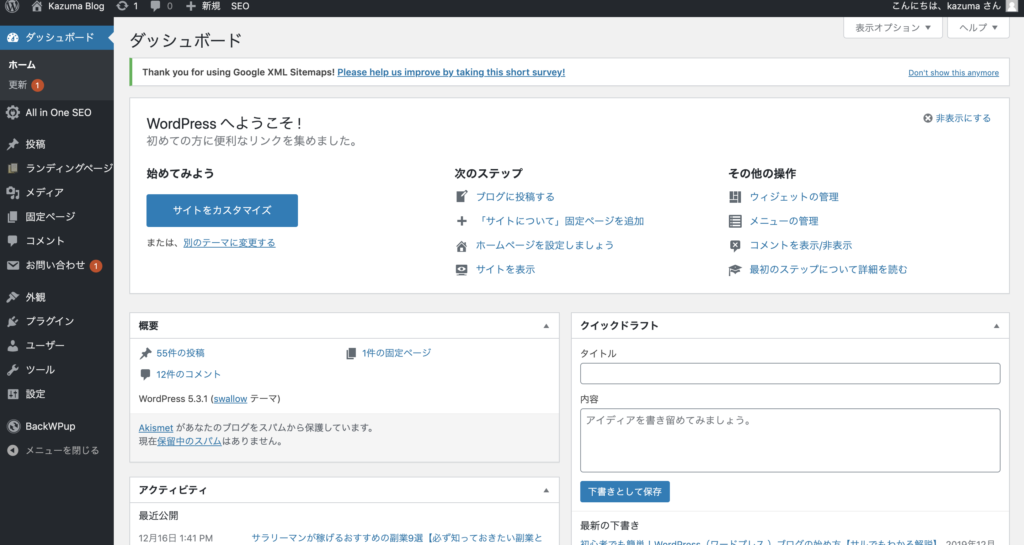Viewport: 1024px width, 545px height.
Task: Click コメントを表示/非表示 link
Action: (800, 245)
